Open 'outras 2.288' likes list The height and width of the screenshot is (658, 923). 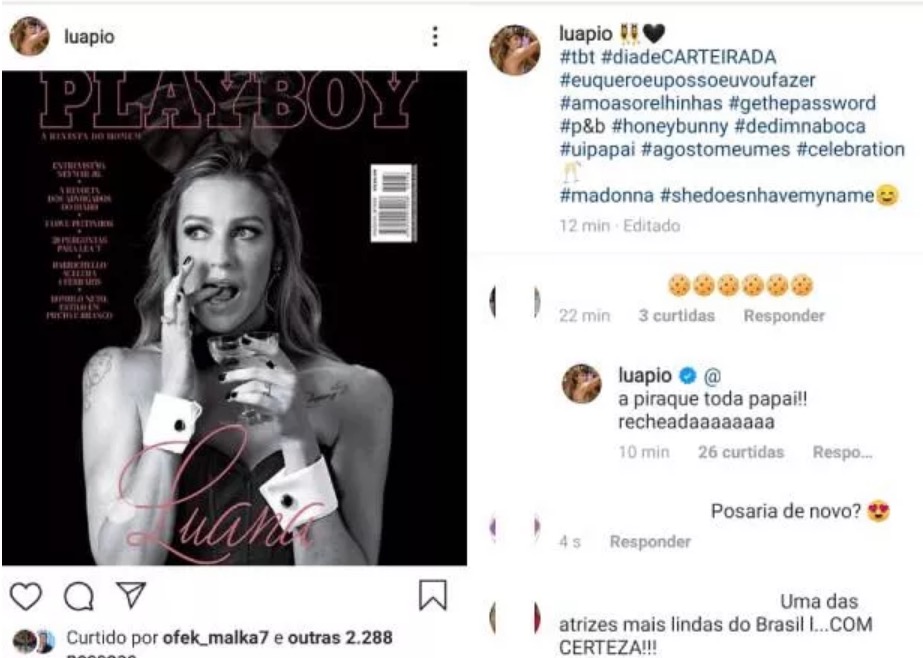click(x=340, y=637)
